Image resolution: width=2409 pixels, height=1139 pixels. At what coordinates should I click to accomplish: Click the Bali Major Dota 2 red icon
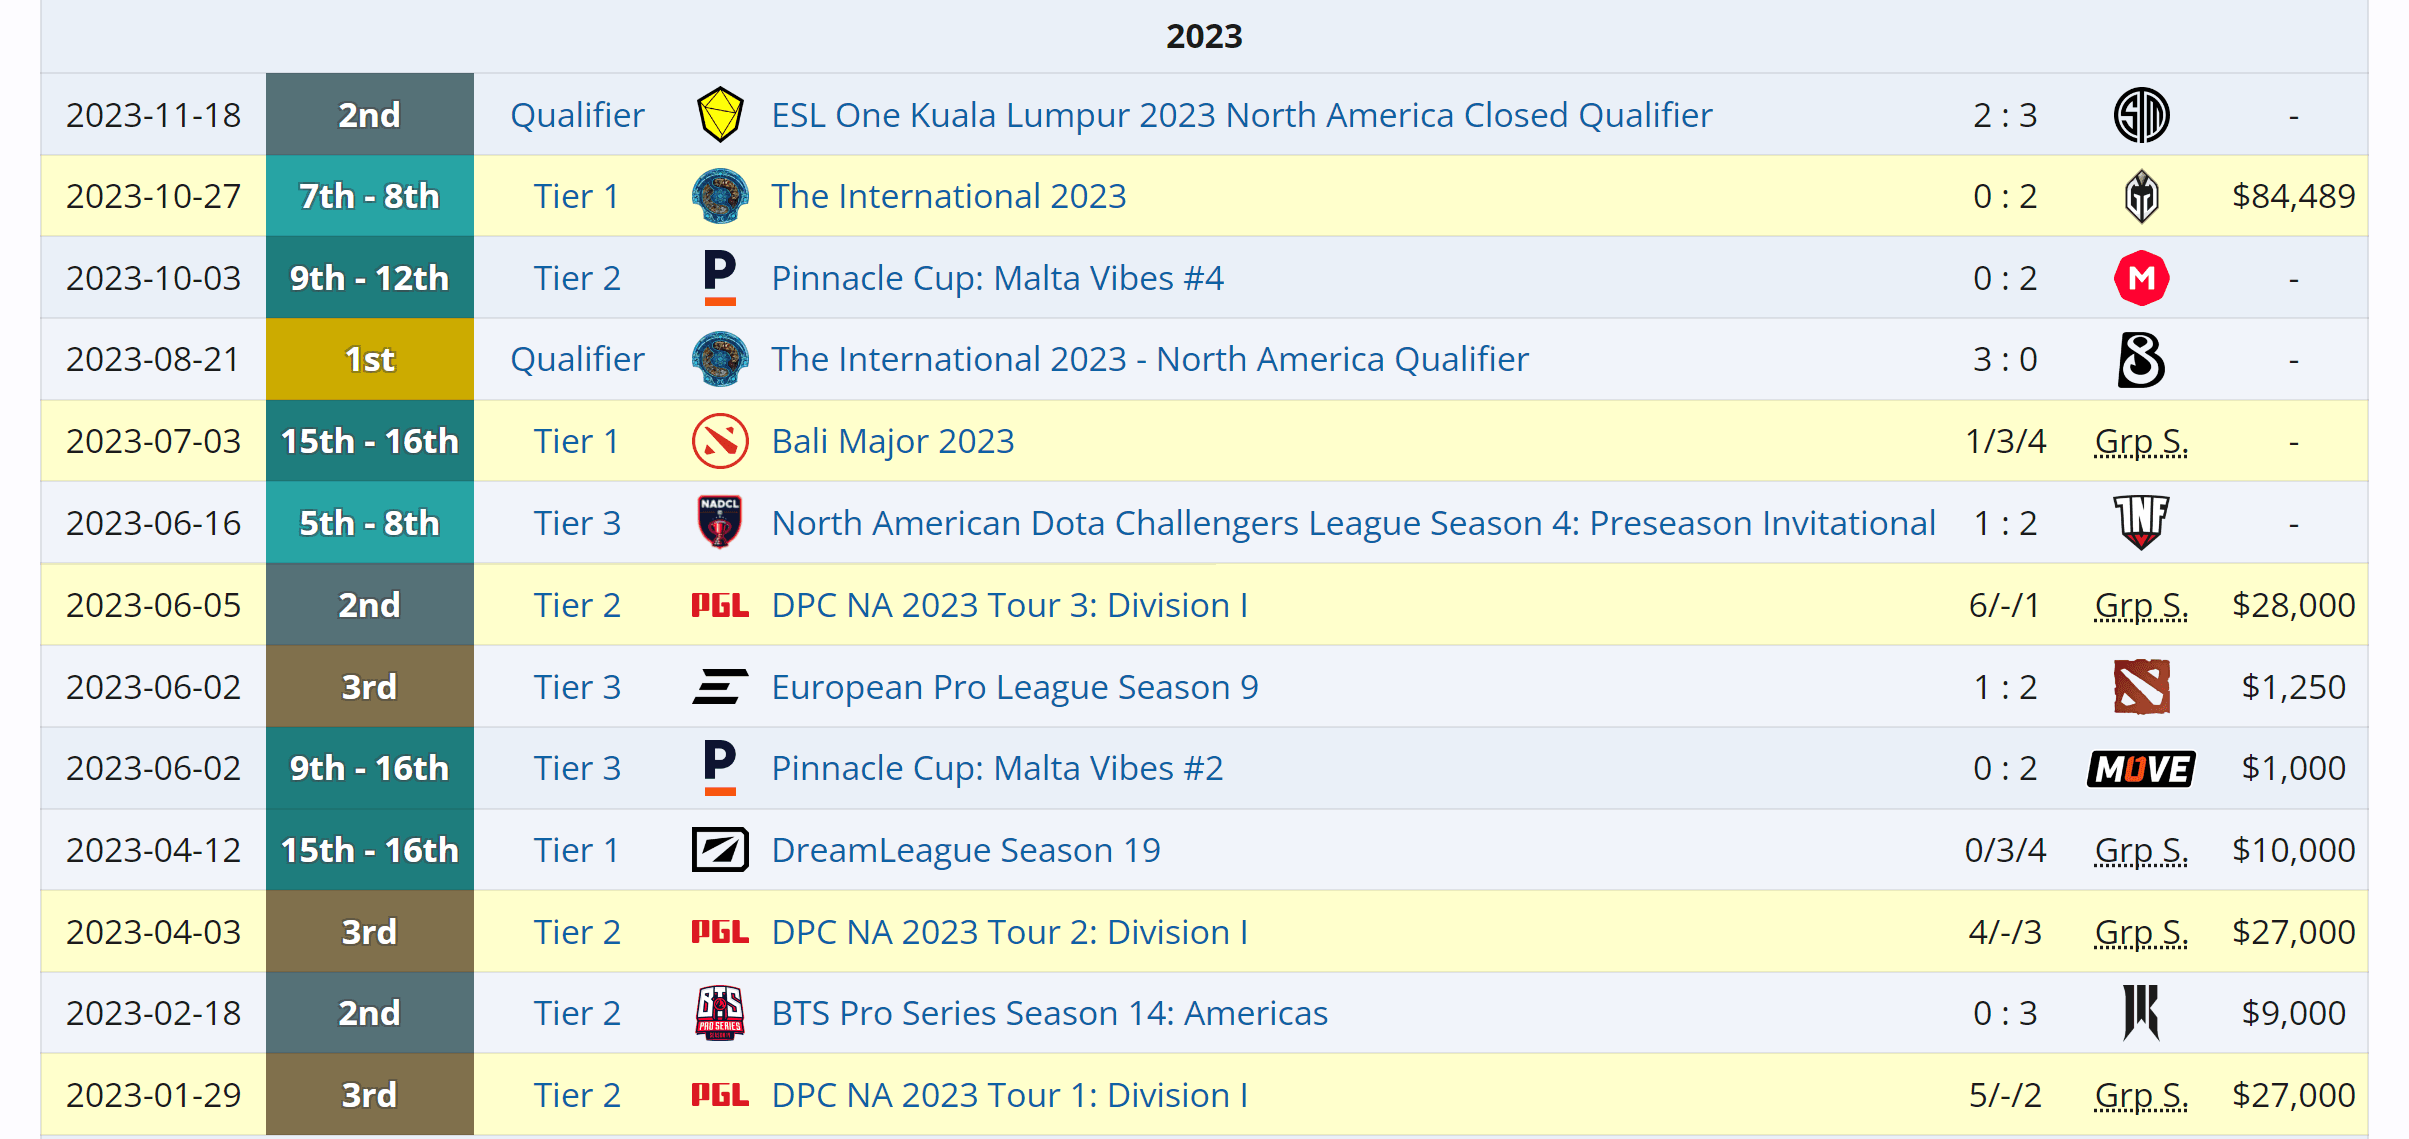719,441
